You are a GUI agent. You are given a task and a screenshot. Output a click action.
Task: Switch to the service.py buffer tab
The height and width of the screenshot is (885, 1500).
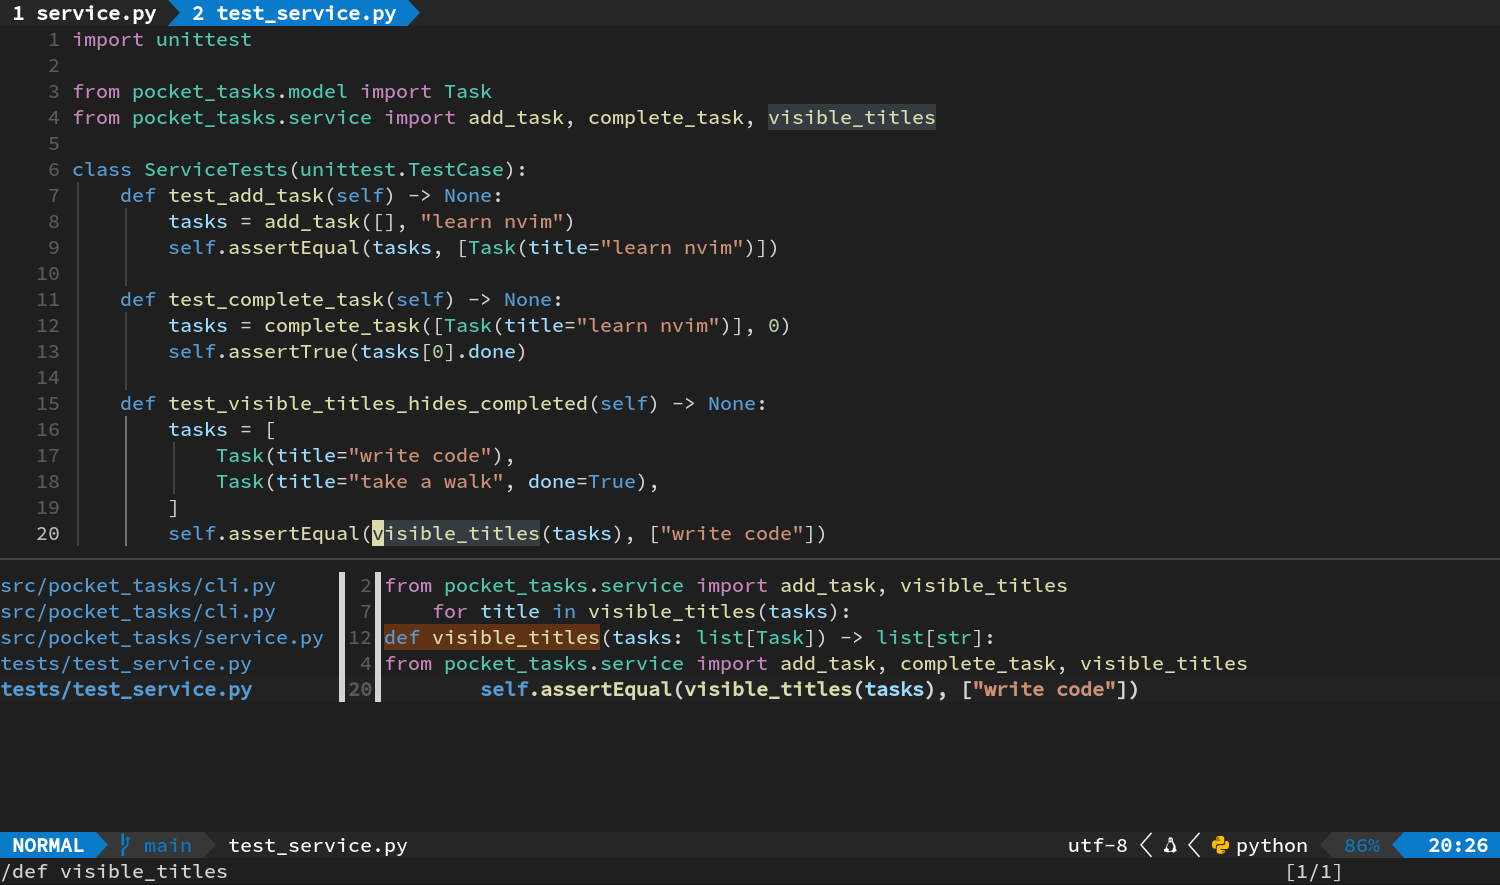point(84,13)
